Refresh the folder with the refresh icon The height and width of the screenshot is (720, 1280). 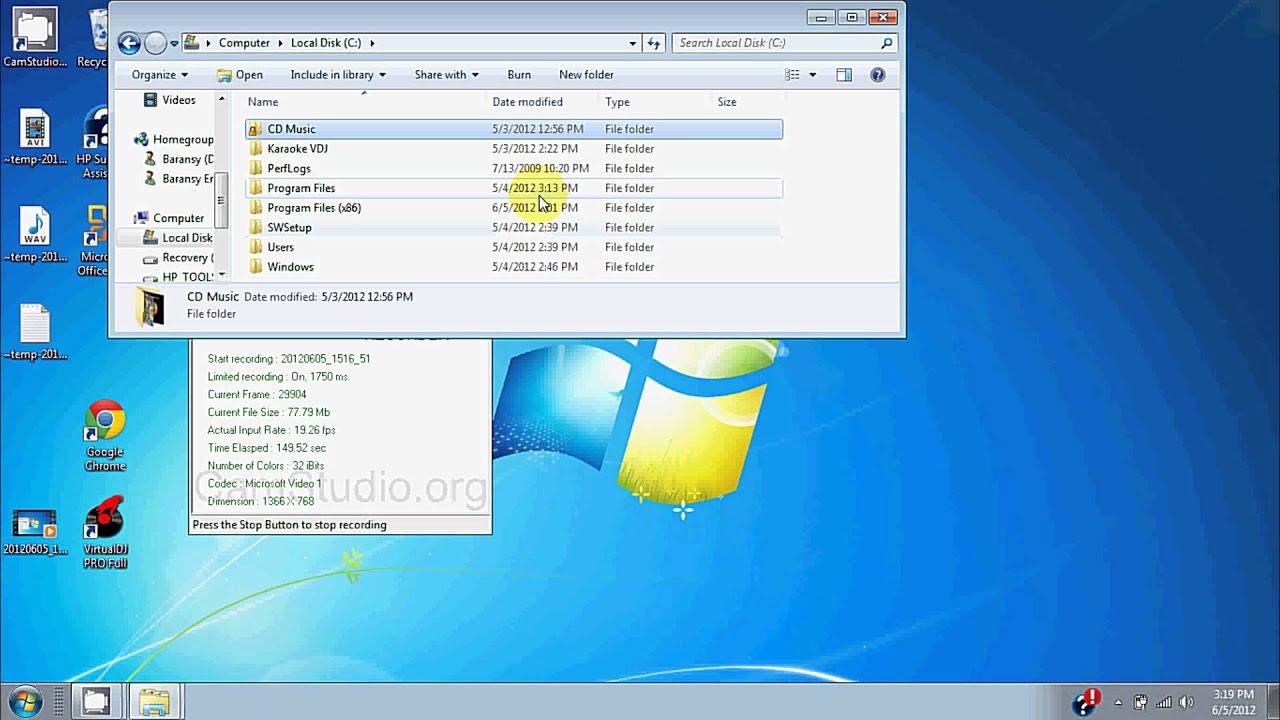(653, 43)
